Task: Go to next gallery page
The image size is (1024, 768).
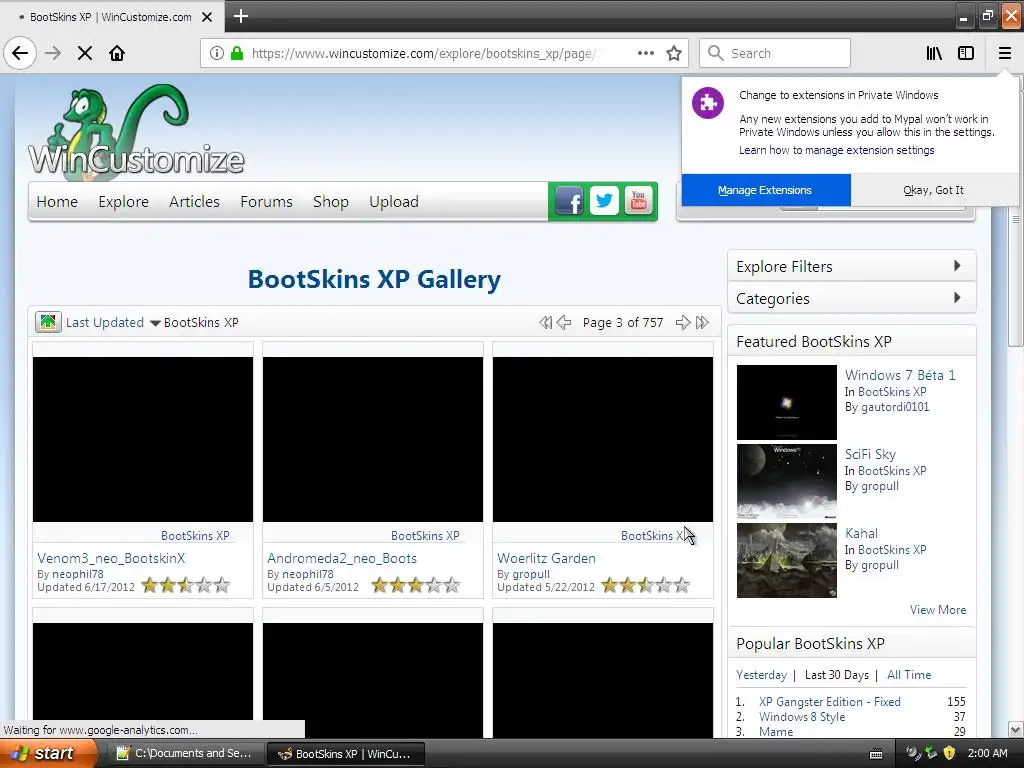Action: tap(682, 322)
